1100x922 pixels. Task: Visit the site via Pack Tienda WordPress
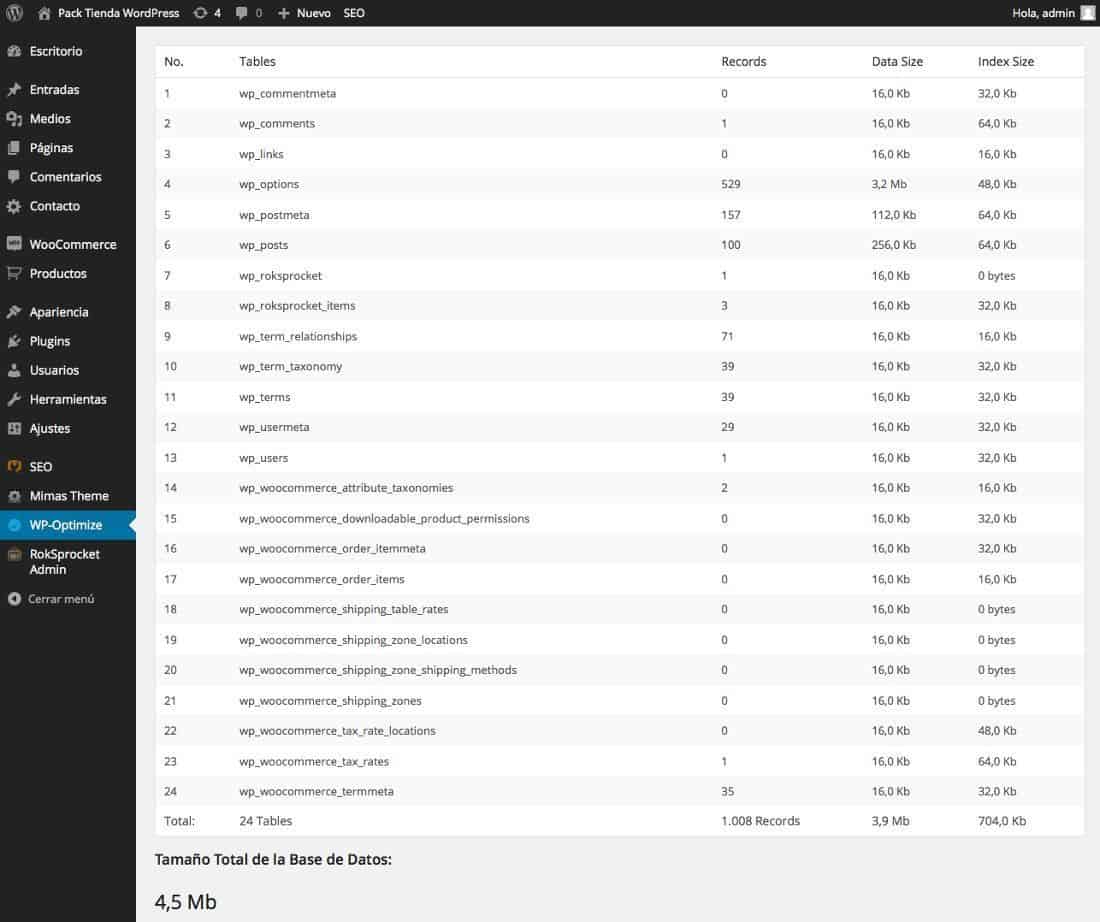(113, 13)
